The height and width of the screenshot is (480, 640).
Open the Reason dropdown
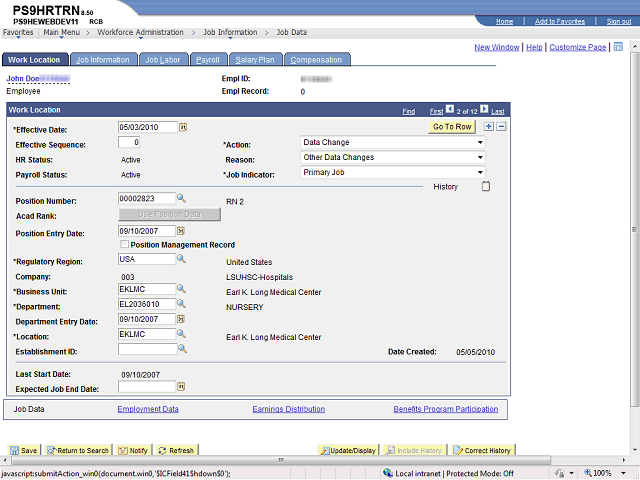(x=480, y=158)
